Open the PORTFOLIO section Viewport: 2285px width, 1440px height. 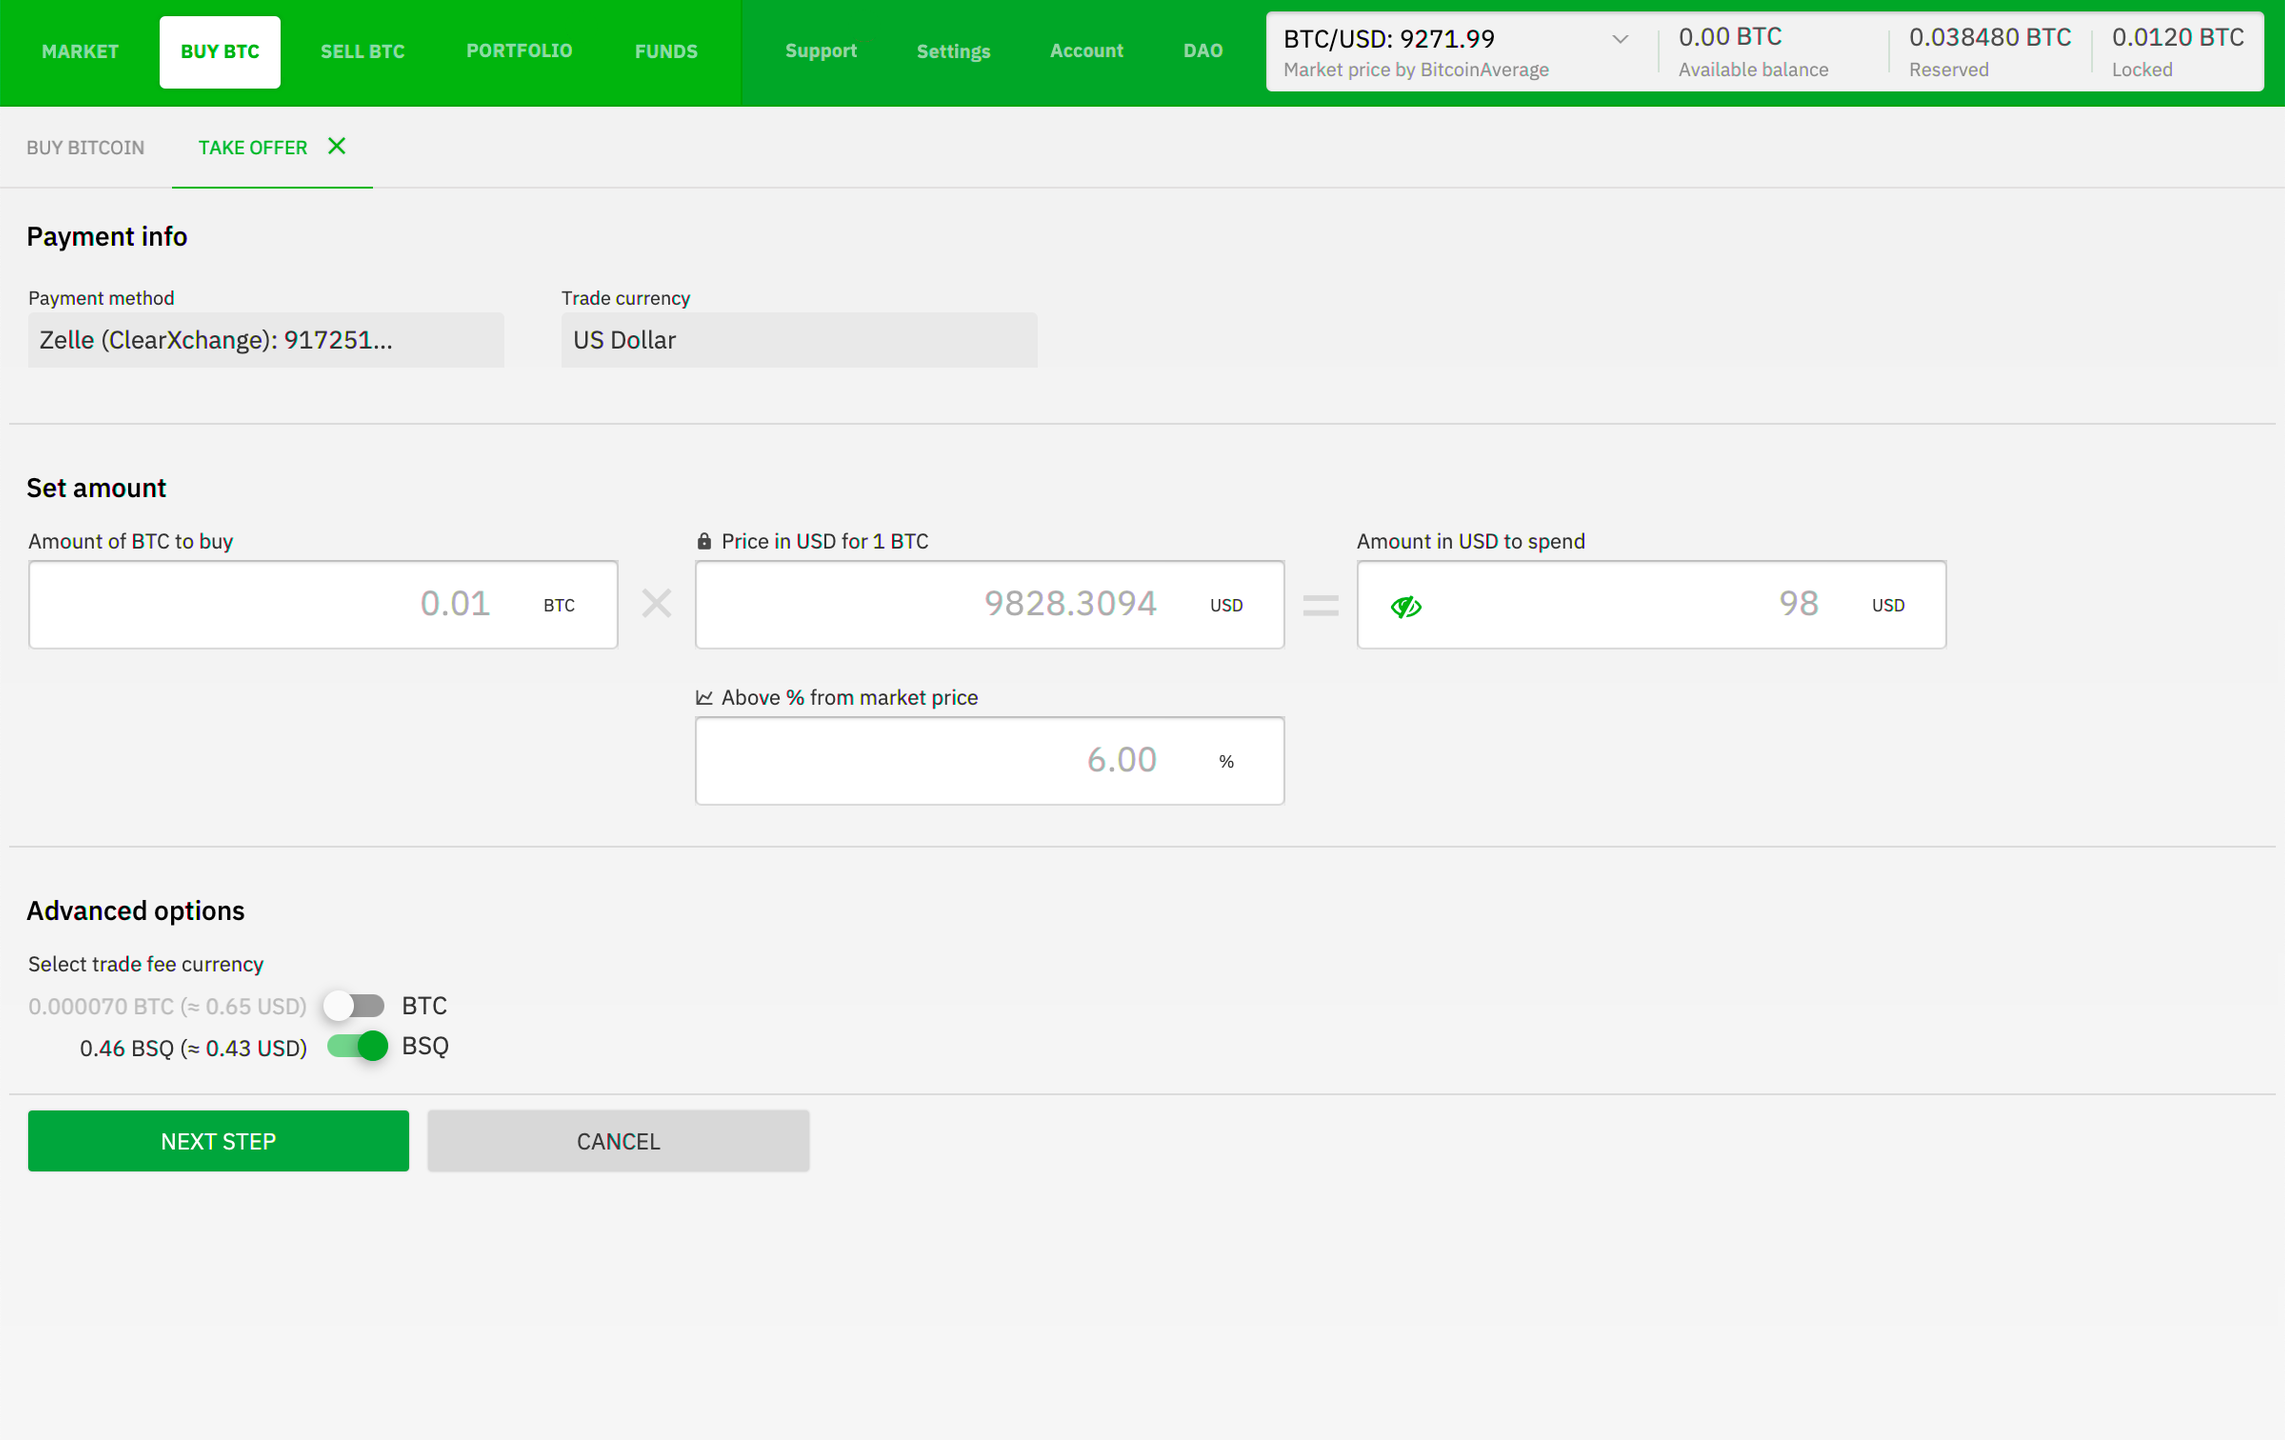pyautogui.click(x=519, y=51)
